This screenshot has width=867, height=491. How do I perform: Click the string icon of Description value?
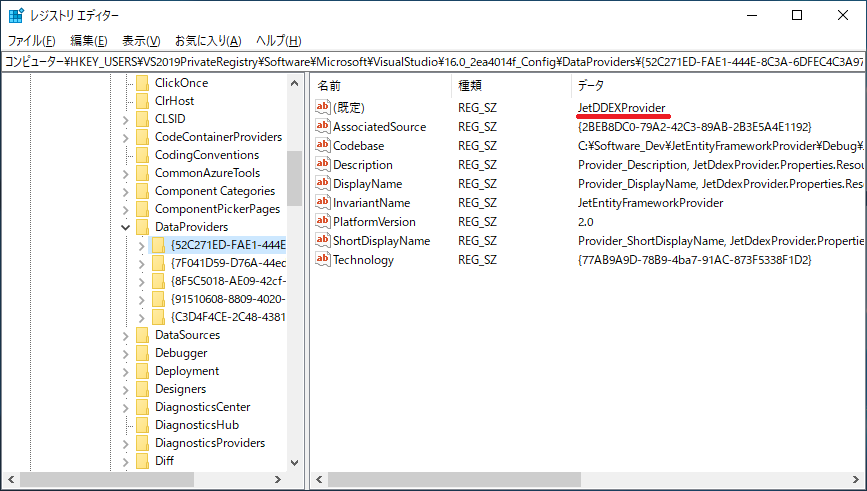(x=323, y=164)
